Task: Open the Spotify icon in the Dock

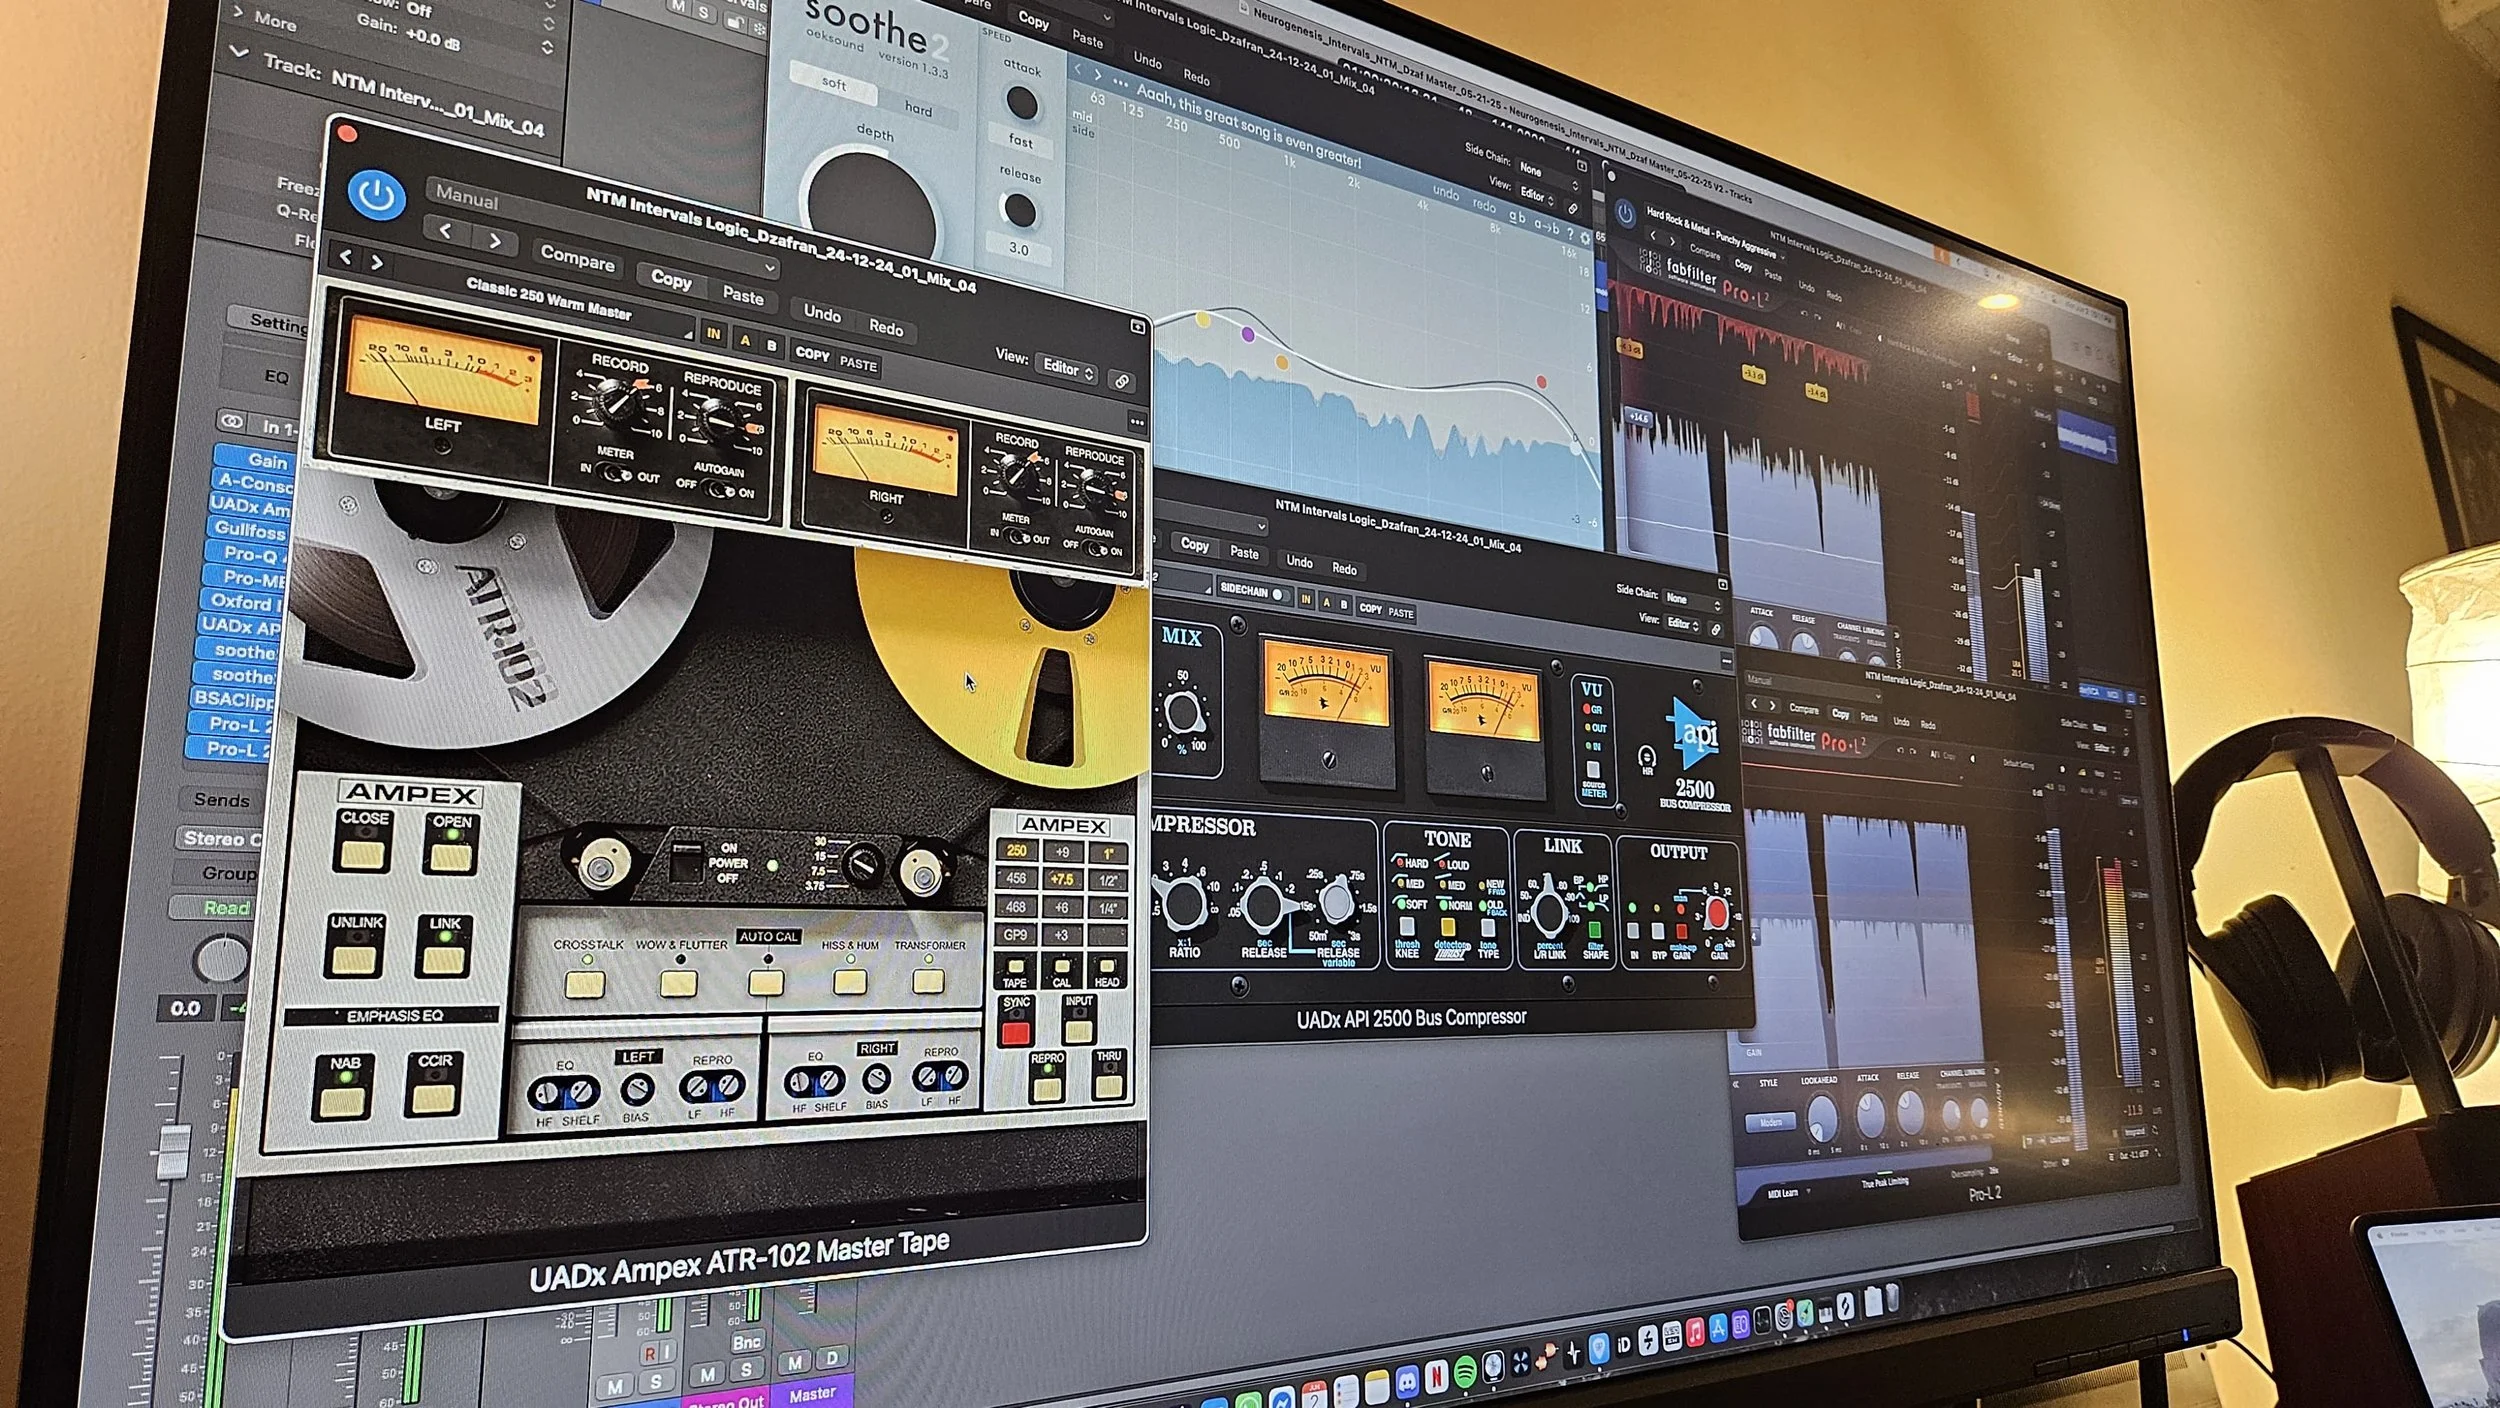Action: (x=1465, y=1373)
